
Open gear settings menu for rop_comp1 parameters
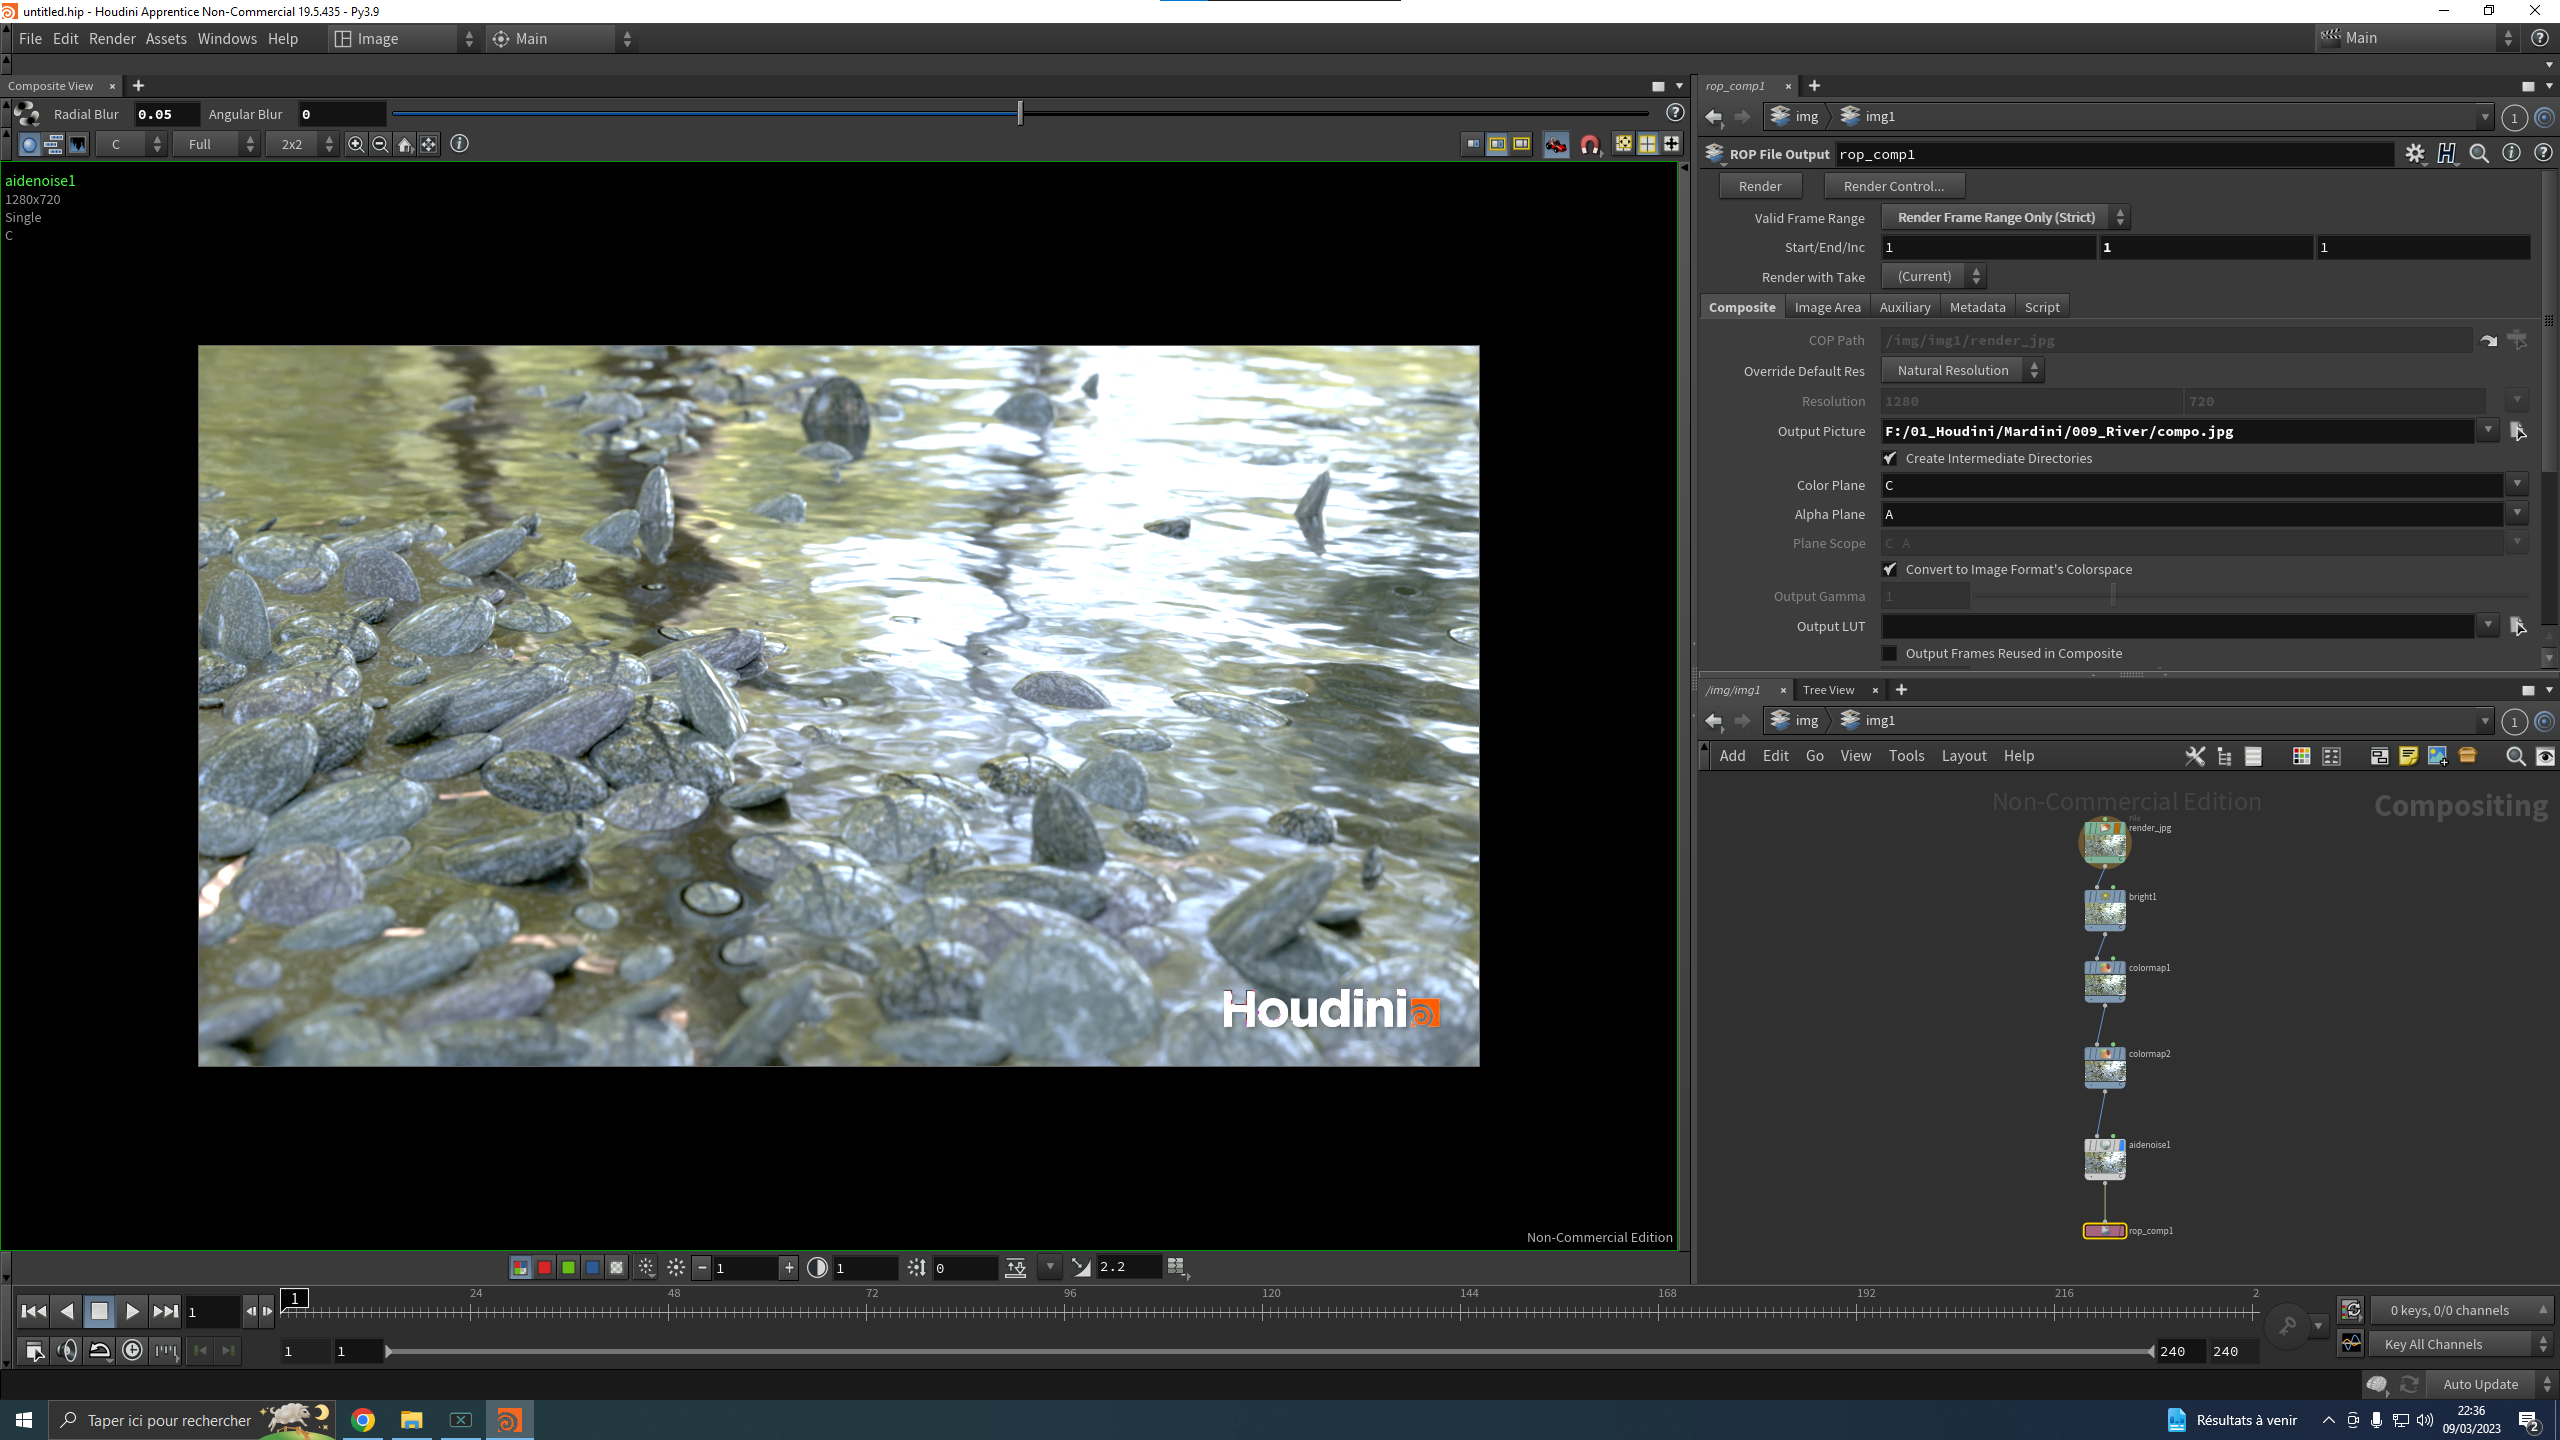[2415, 154]
